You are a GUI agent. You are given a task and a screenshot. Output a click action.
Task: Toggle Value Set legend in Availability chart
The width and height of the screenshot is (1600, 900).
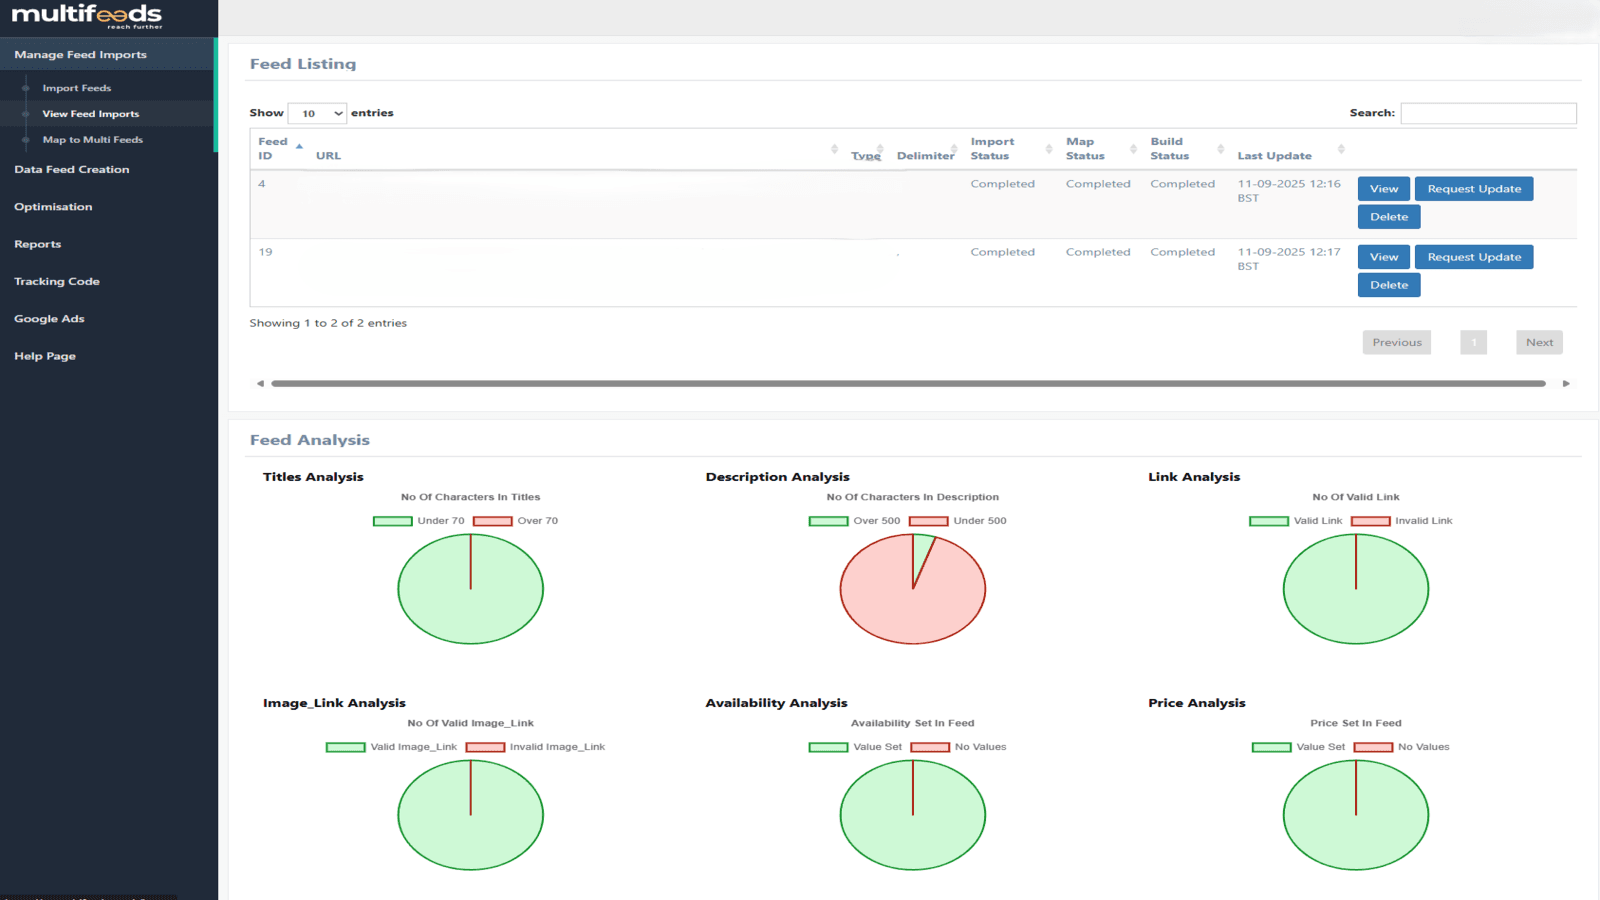(x=856, y=747)
